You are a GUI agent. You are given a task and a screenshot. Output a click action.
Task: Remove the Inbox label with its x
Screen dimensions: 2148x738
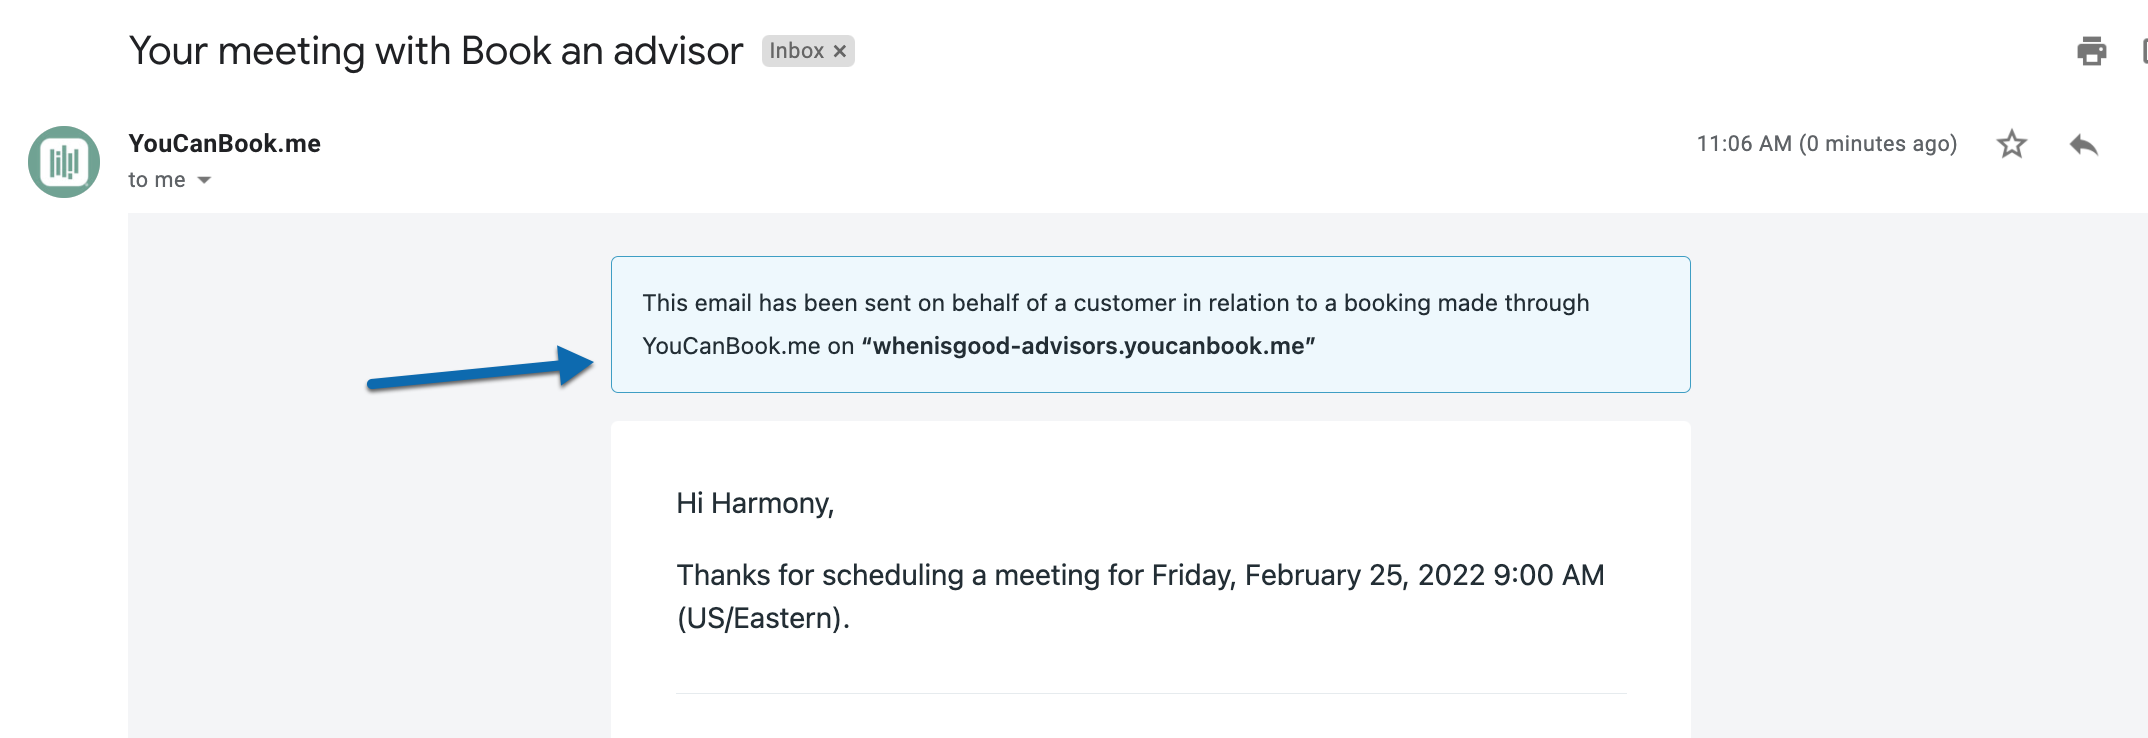point(840,51)
